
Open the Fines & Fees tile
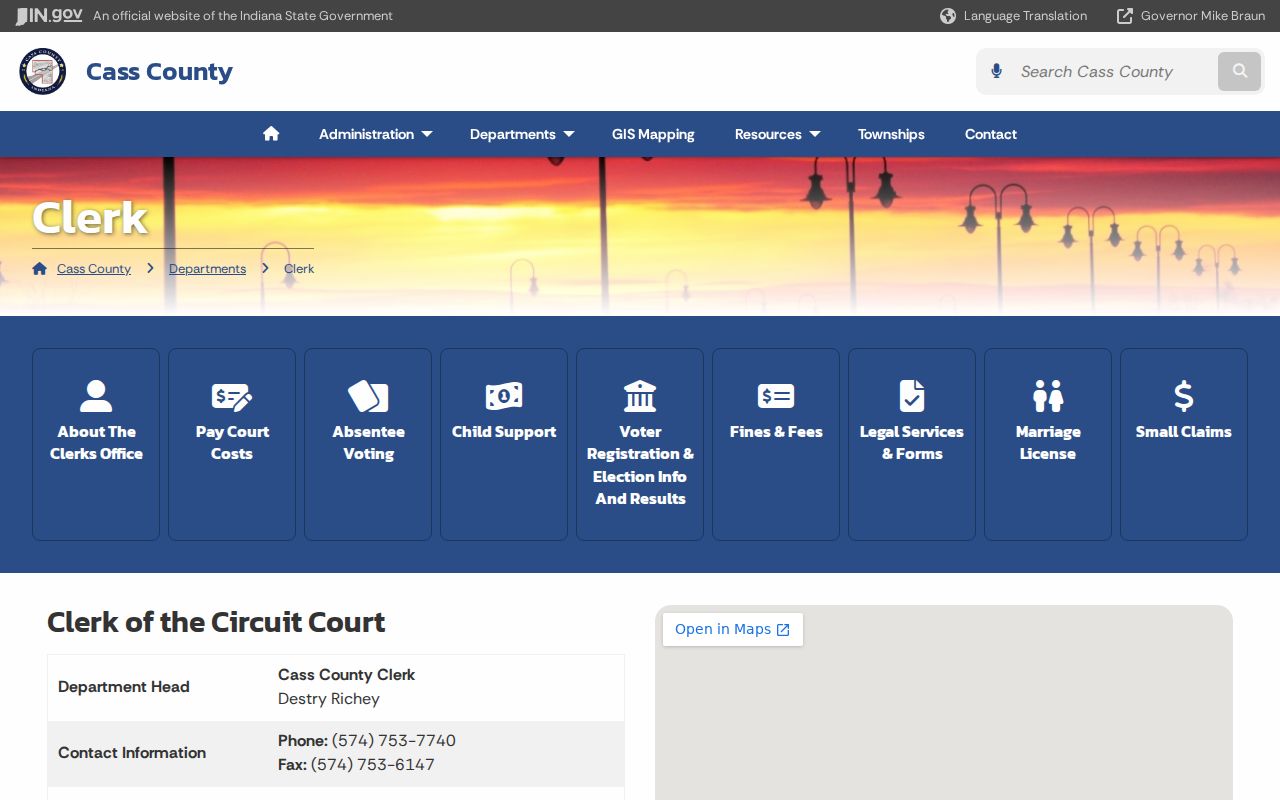(776, 444)
